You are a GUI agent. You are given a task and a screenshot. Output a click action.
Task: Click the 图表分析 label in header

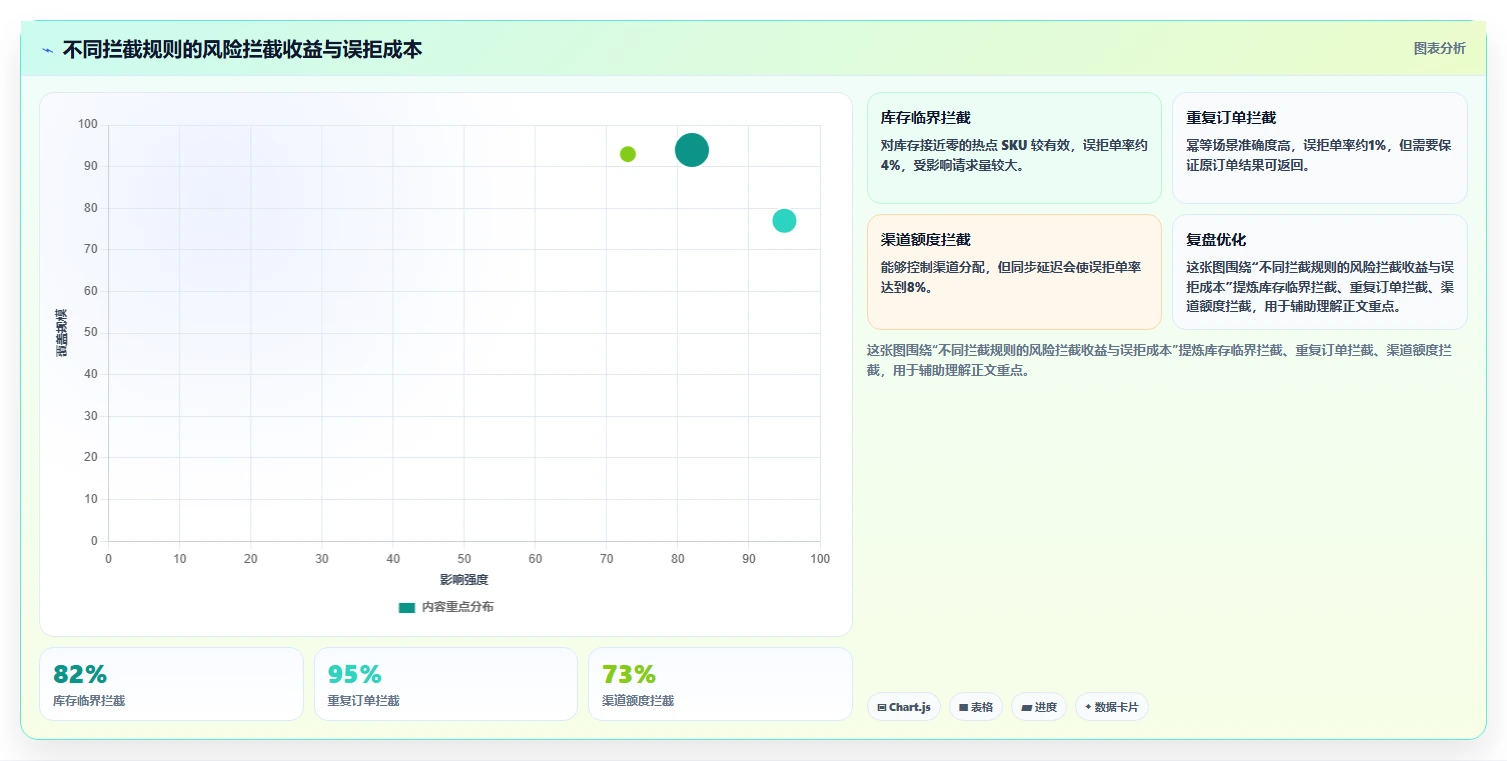[x=1439, y=48]
